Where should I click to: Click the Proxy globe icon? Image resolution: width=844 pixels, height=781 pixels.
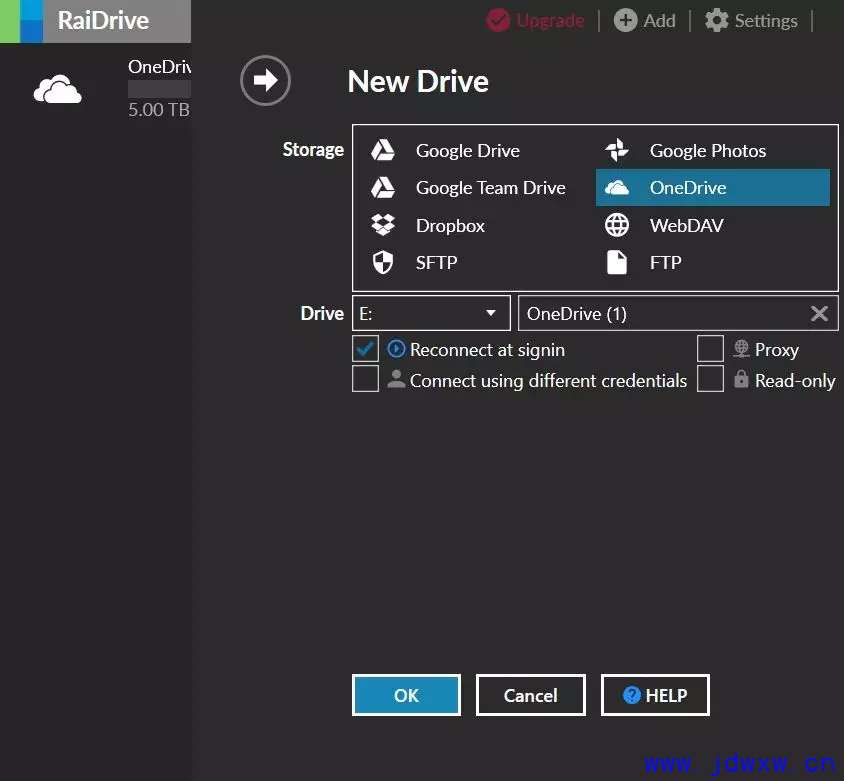[741, 349]
